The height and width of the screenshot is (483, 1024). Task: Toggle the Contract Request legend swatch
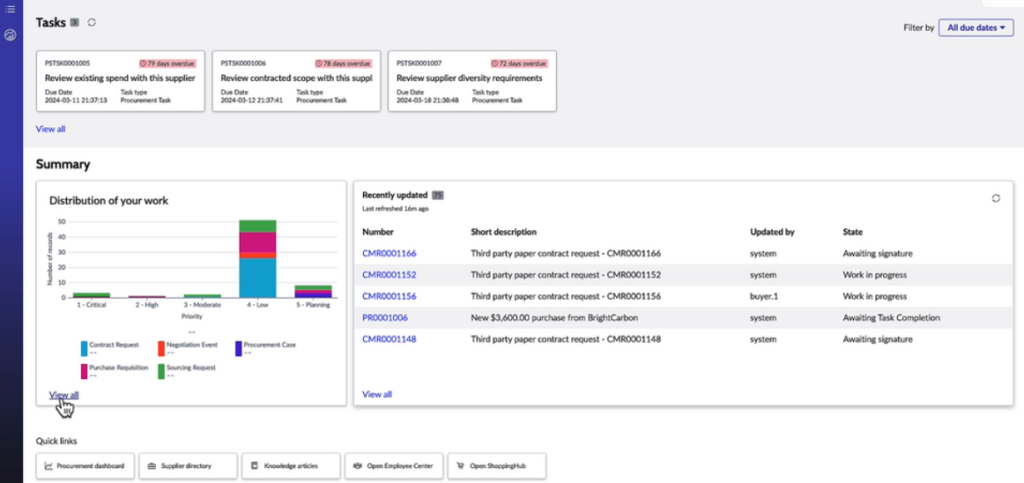84,348
